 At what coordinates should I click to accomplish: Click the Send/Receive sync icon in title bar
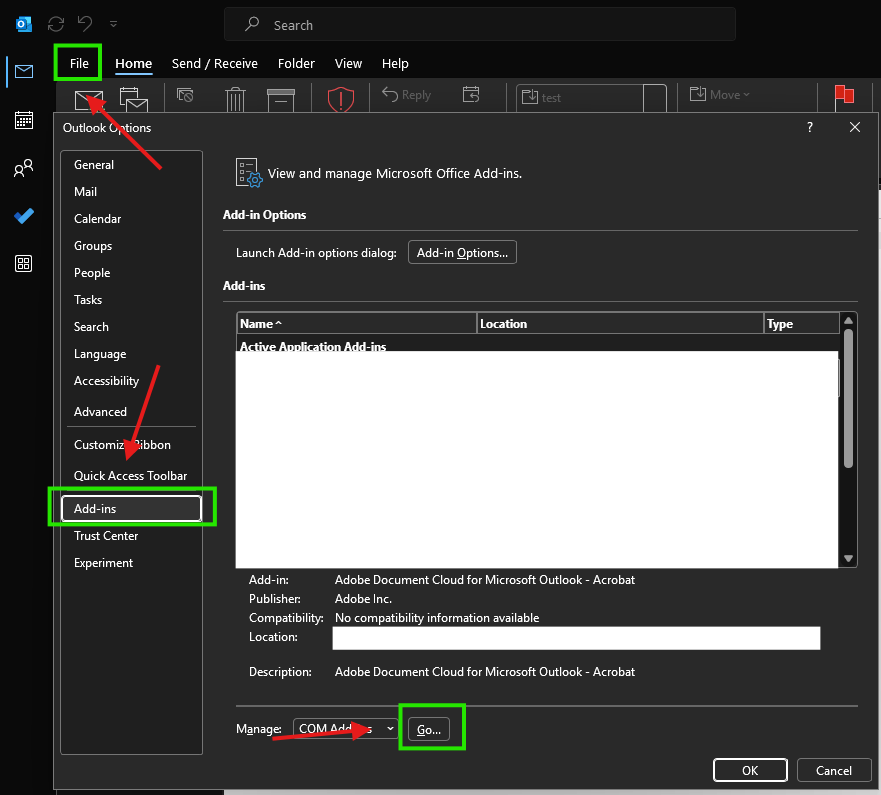click(x=56, y=24)
